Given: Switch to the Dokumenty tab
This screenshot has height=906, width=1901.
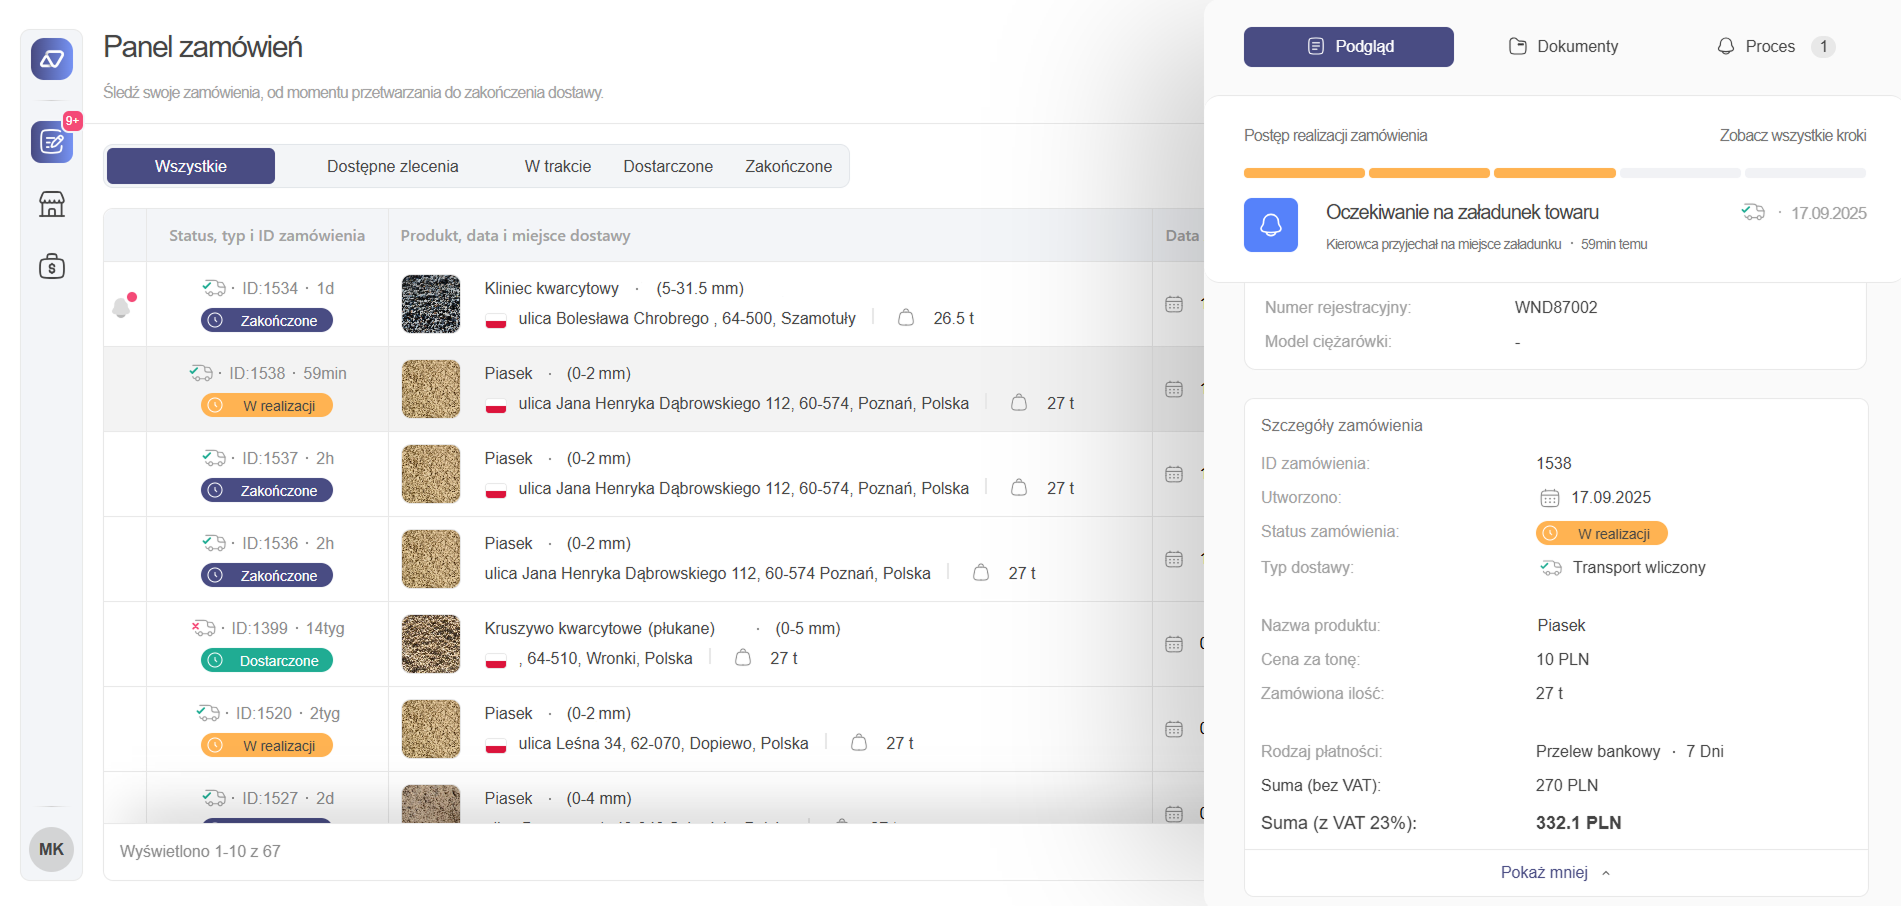Looking at the screenshot, I should [x=1563, y=47].
